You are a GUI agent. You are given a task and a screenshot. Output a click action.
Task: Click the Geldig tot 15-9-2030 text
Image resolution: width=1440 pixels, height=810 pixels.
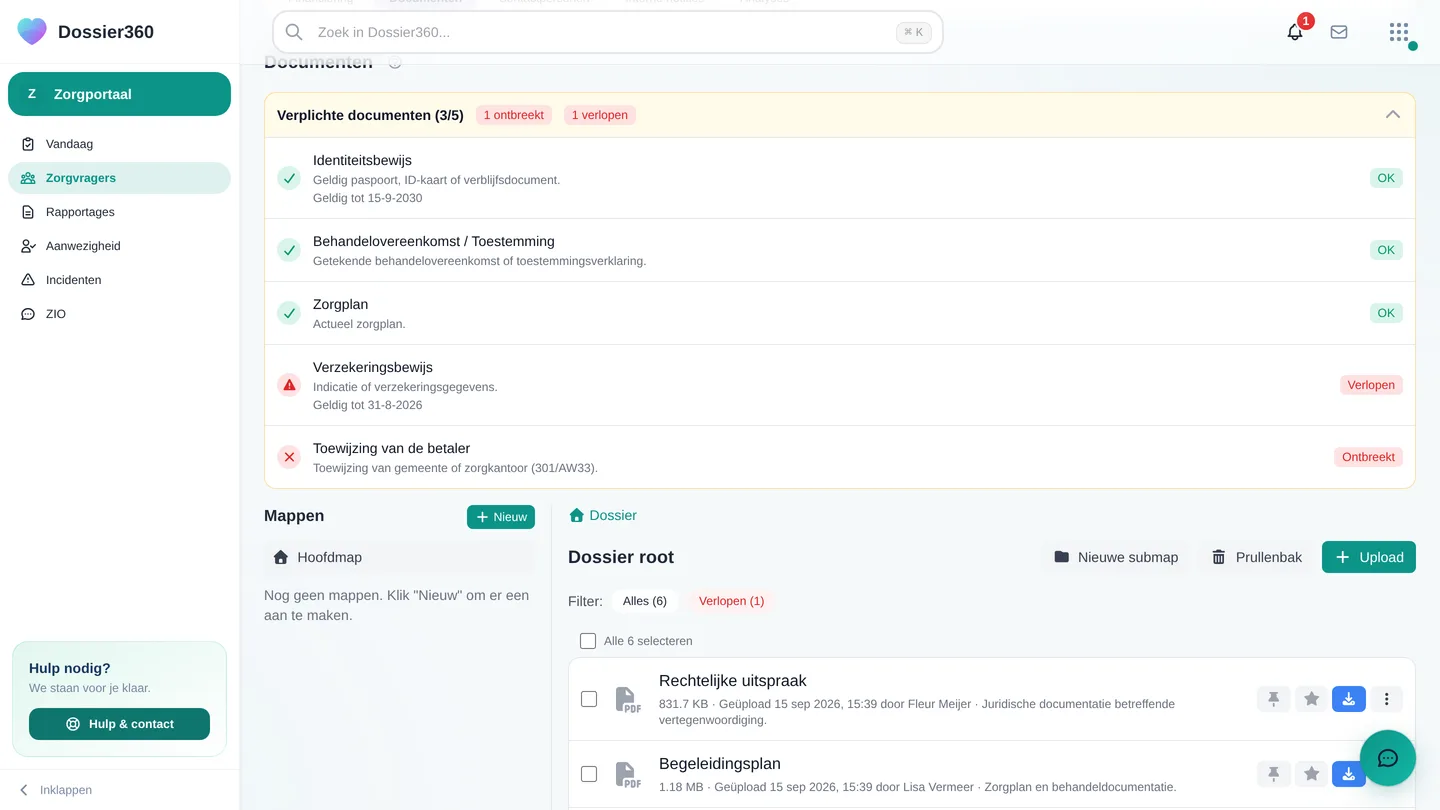tap(367, 198)
